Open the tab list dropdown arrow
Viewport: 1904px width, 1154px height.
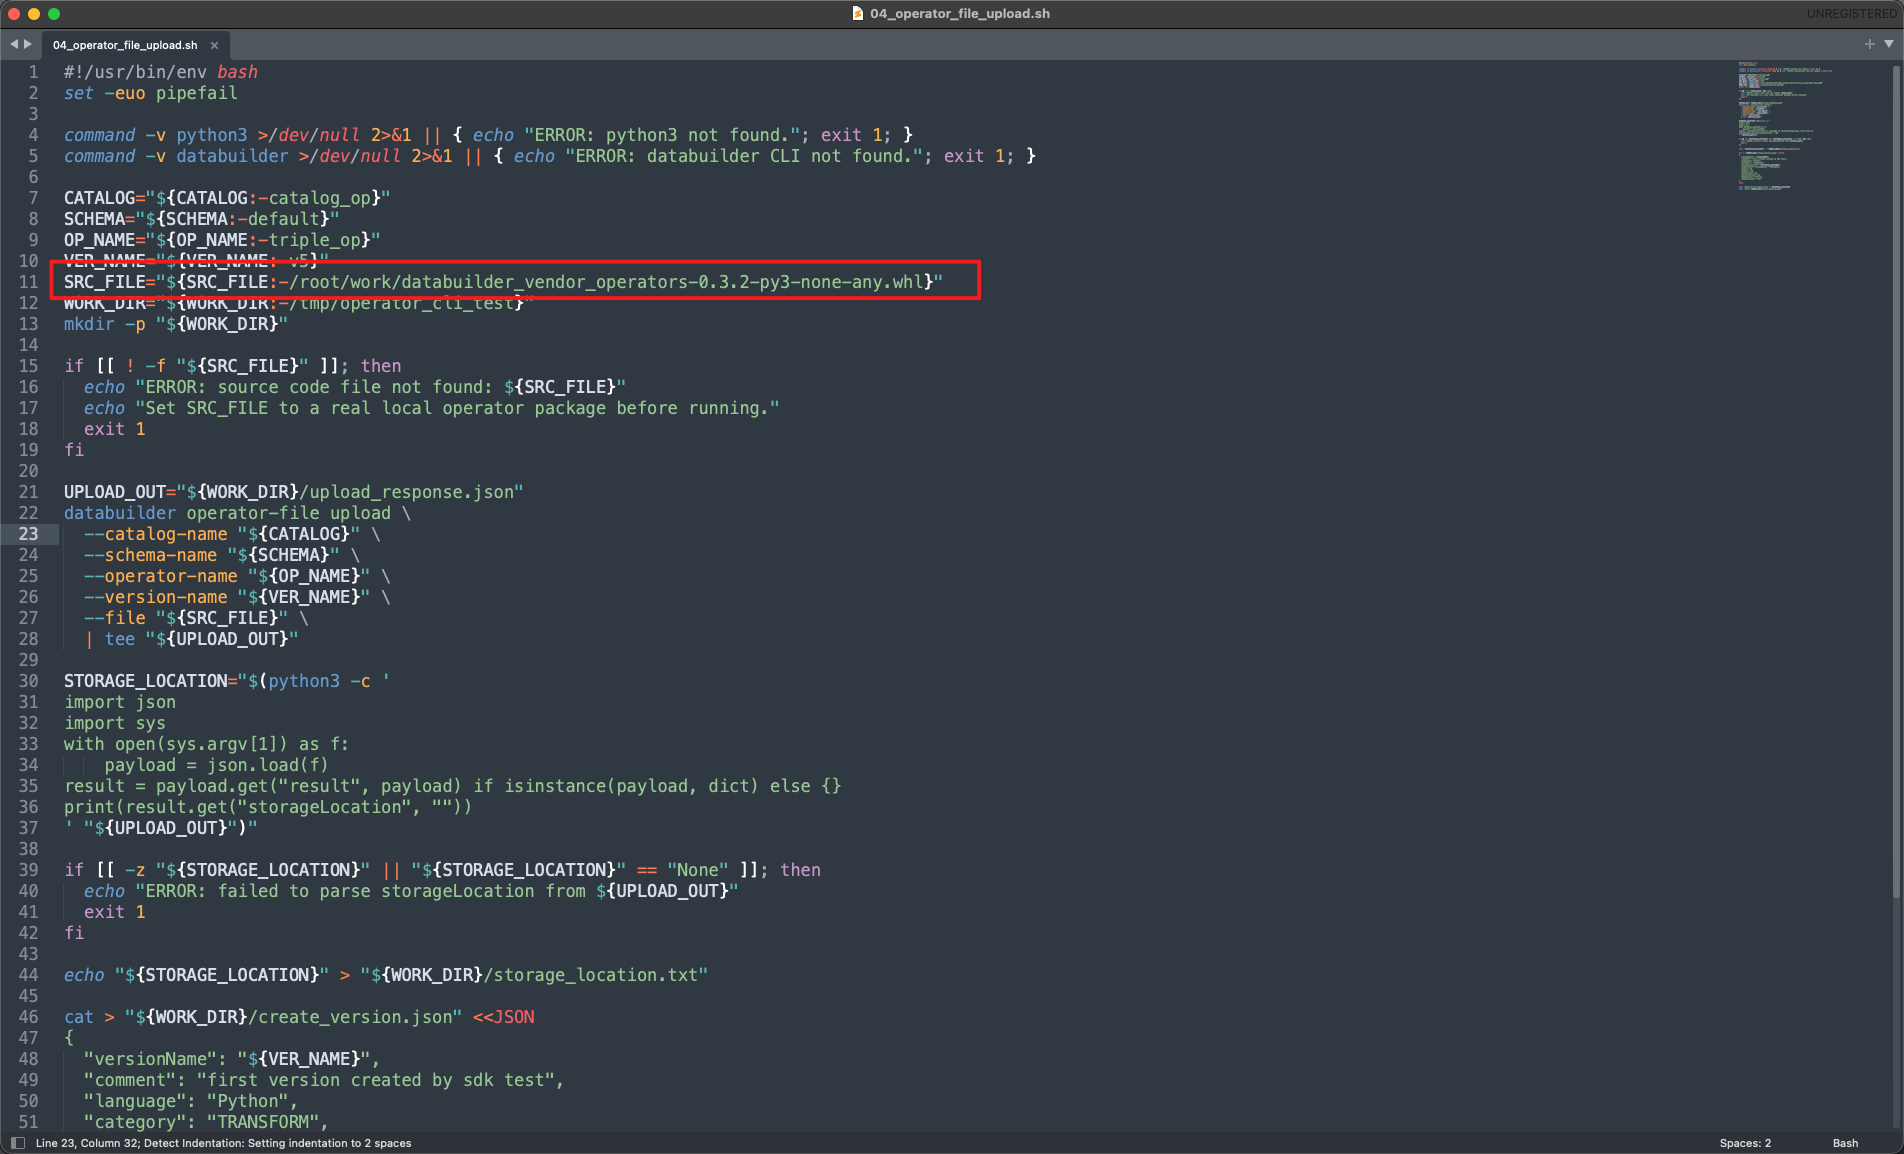pyautogui.click(x=1889, y=44)
